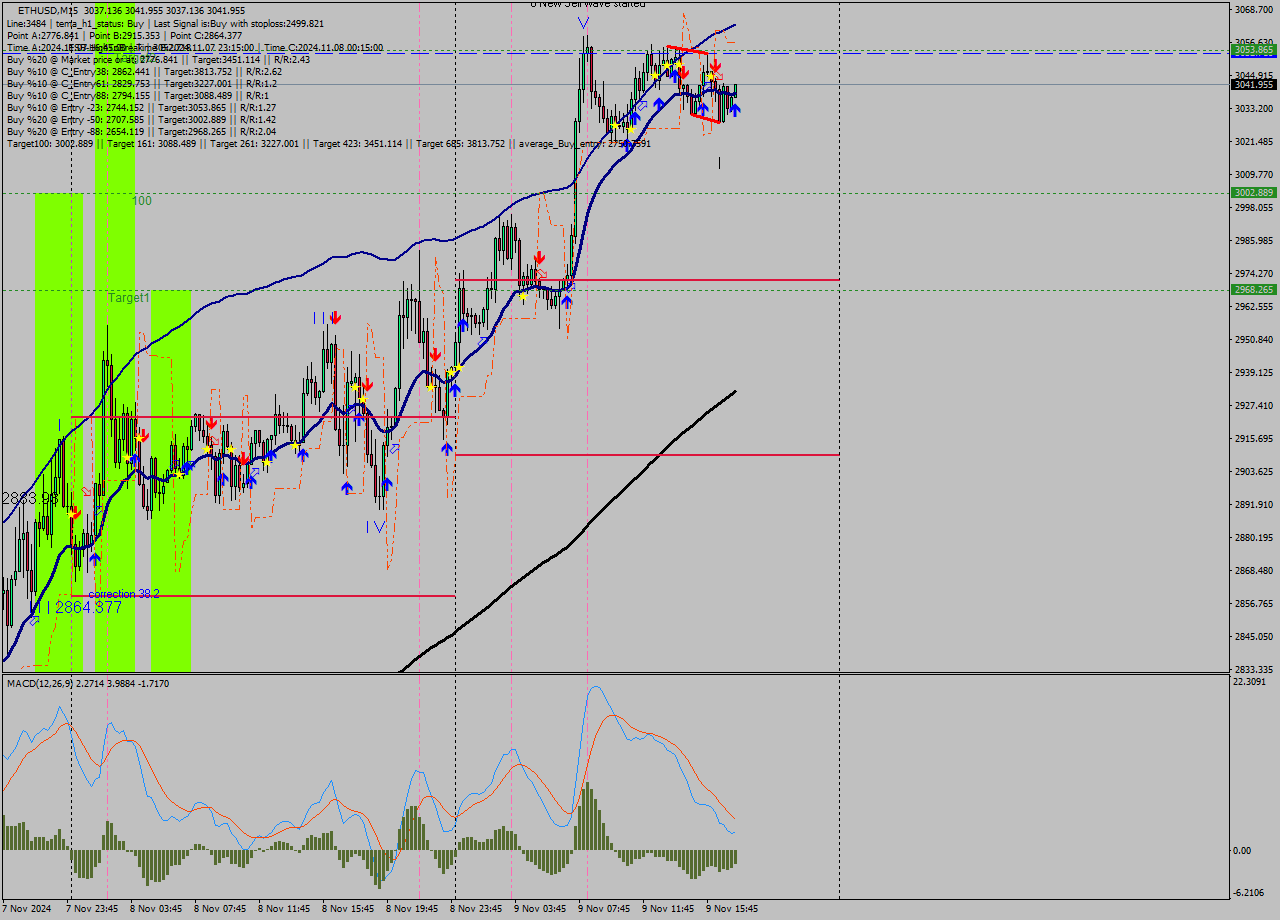
Task: Click the '8 Nov 15:45' time label
Action: 348,909
